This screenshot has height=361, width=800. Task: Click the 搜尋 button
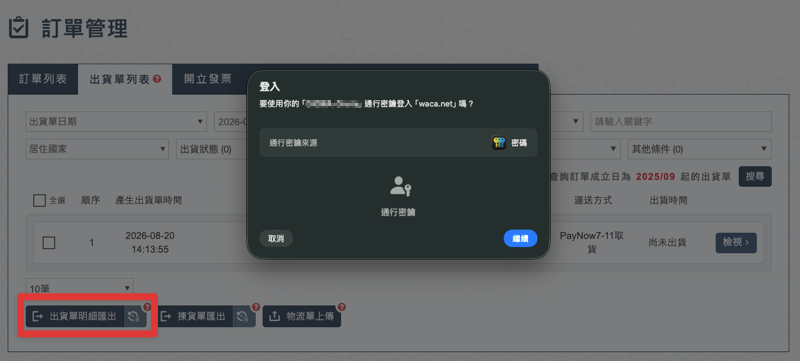click(x=755, y=176)
